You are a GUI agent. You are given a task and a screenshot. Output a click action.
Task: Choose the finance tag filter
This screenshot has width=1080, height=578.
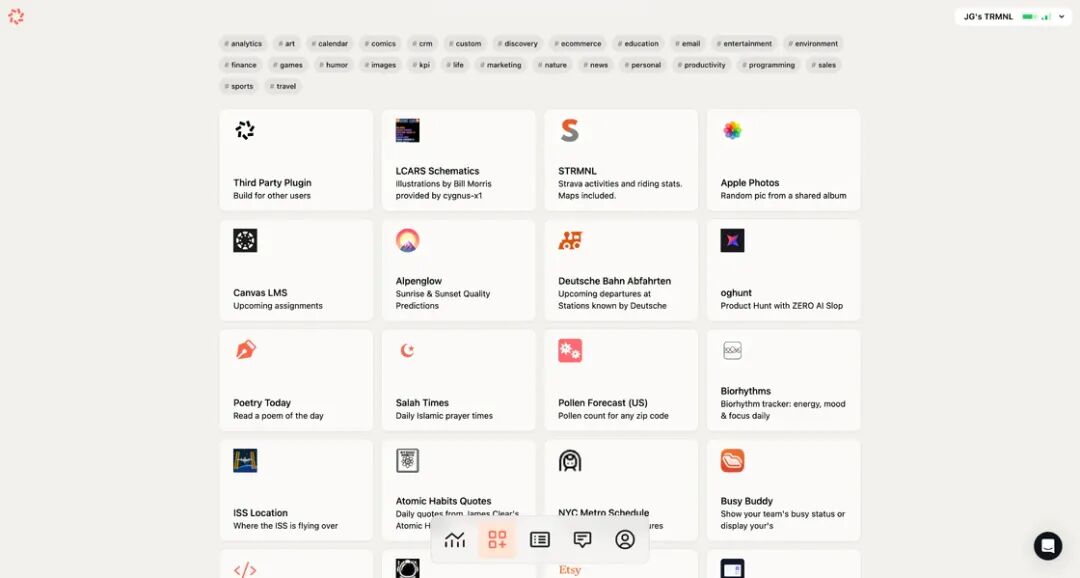pyautogui.click(x=240, y=65)
